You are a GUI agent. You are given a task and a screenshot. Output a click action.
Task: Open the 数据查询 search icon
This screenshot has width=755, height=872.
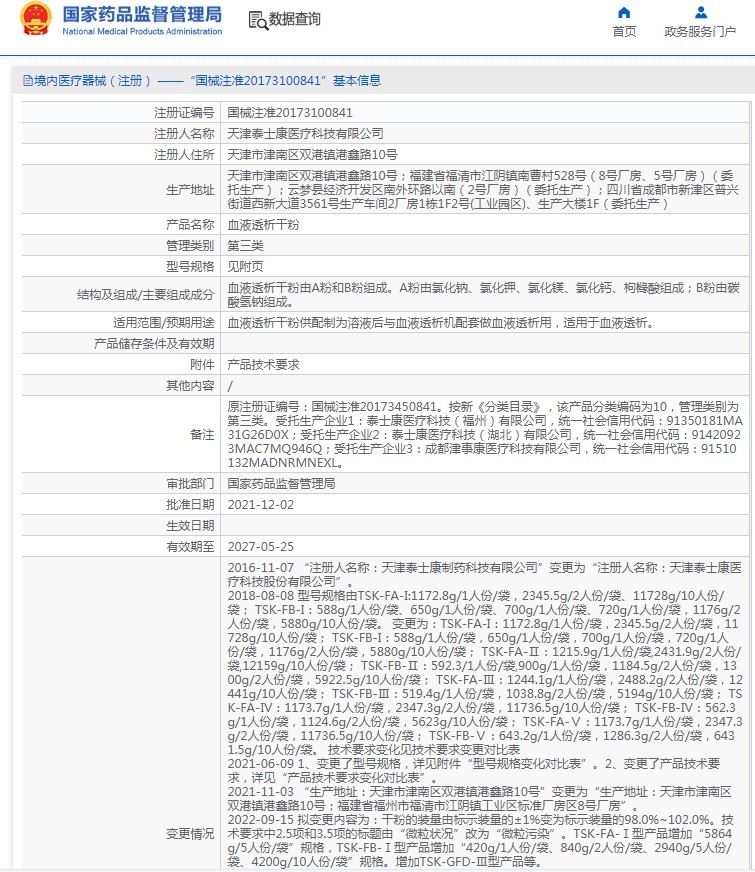pyautogui.click(x=258, y=20)
